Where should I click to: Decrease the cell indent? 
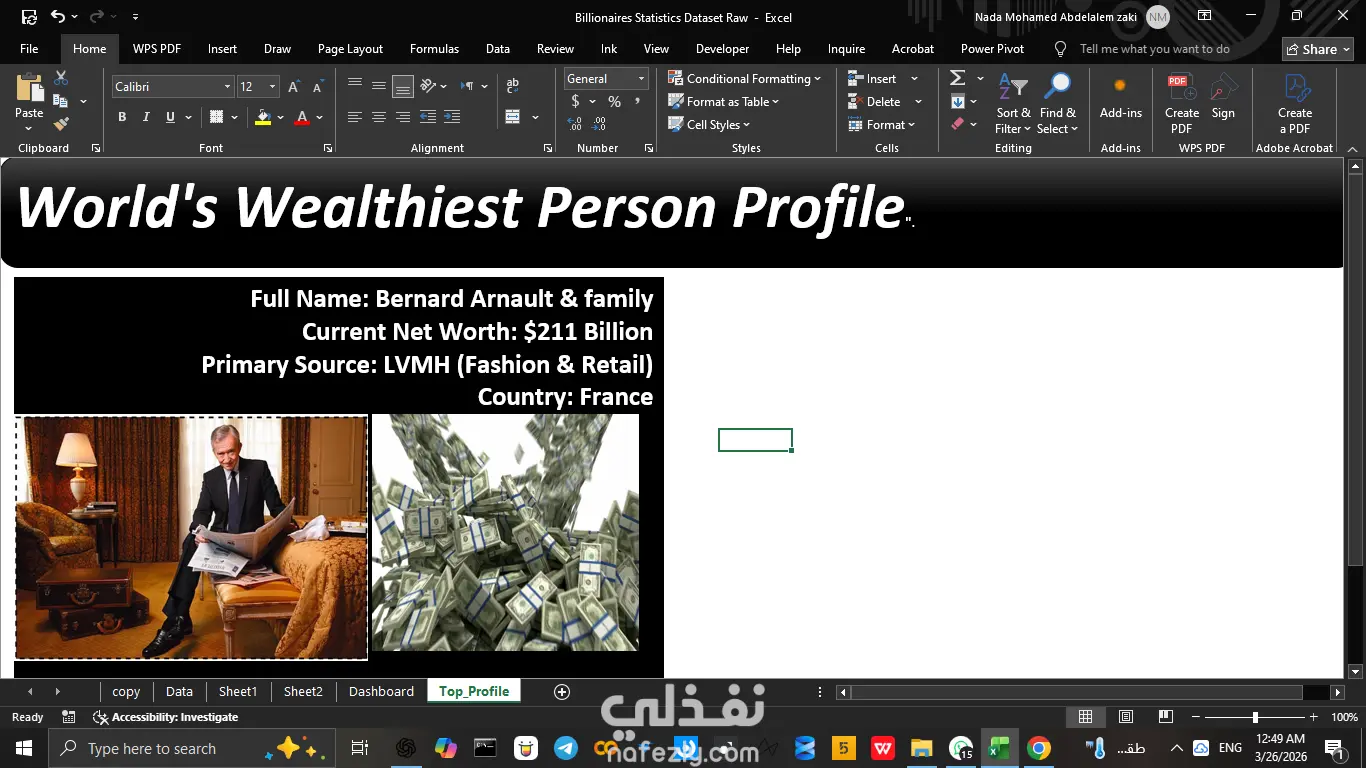point(428,117)
